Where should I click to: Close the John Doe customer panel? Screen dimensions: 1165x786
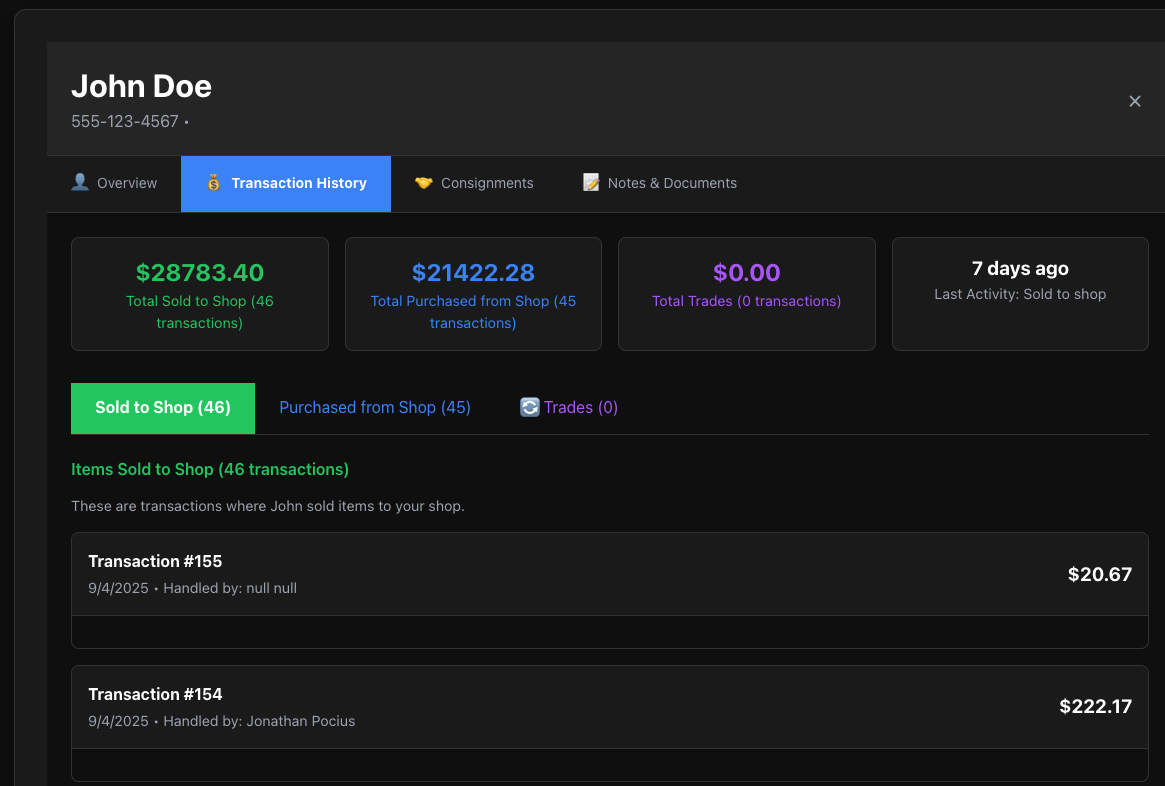[x=1135, y=101]
